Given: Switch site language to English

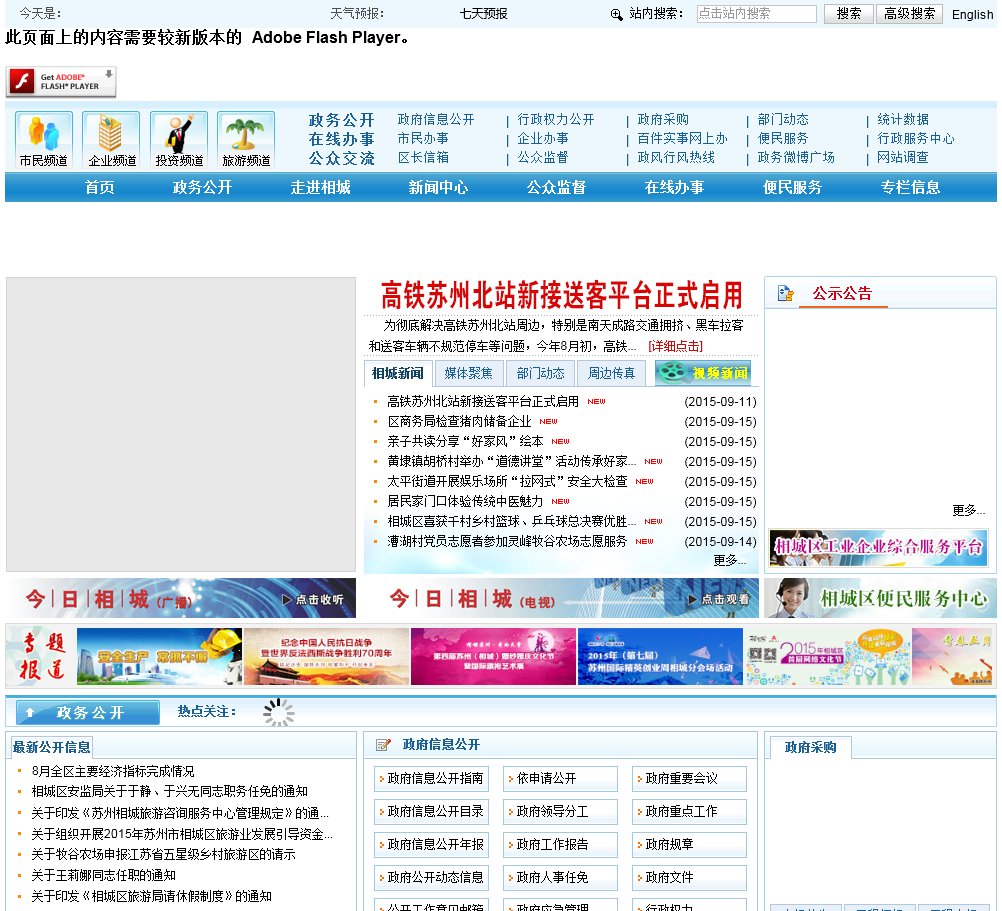Looking at the screenshot, I should [x=972, y=14].
